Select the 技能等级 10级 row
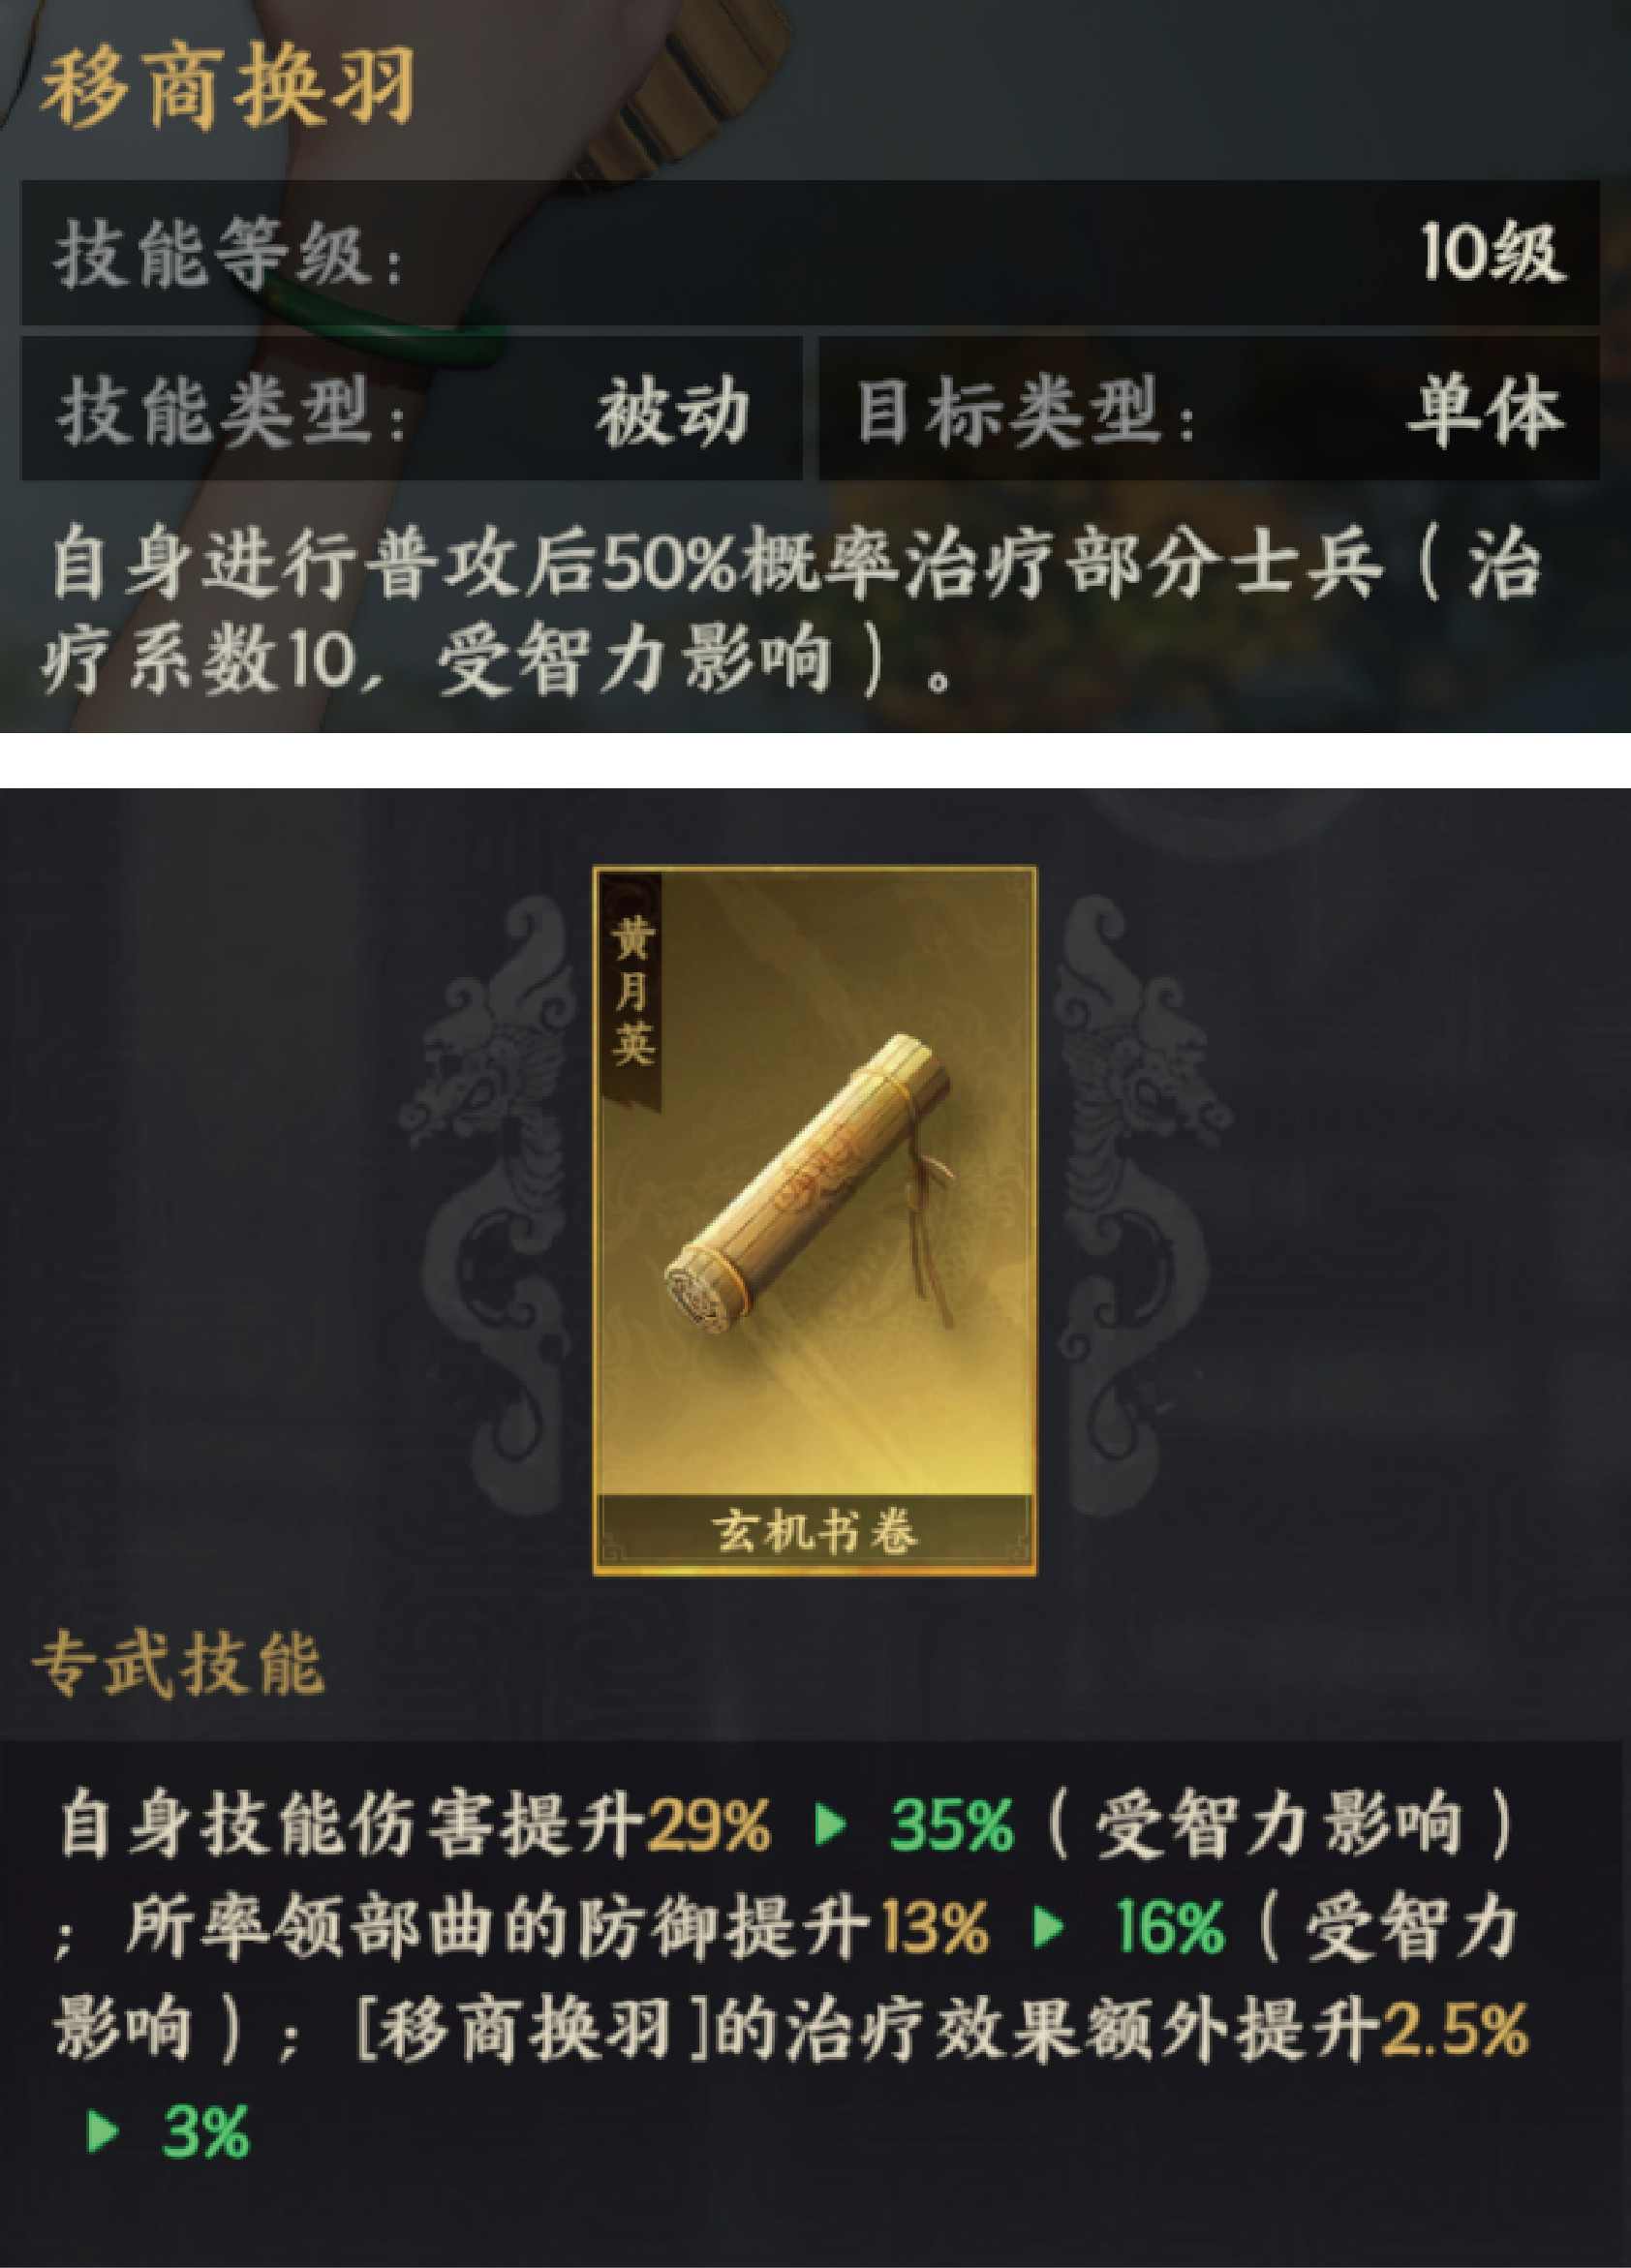1631x2268 pixels. pos(810,253)
